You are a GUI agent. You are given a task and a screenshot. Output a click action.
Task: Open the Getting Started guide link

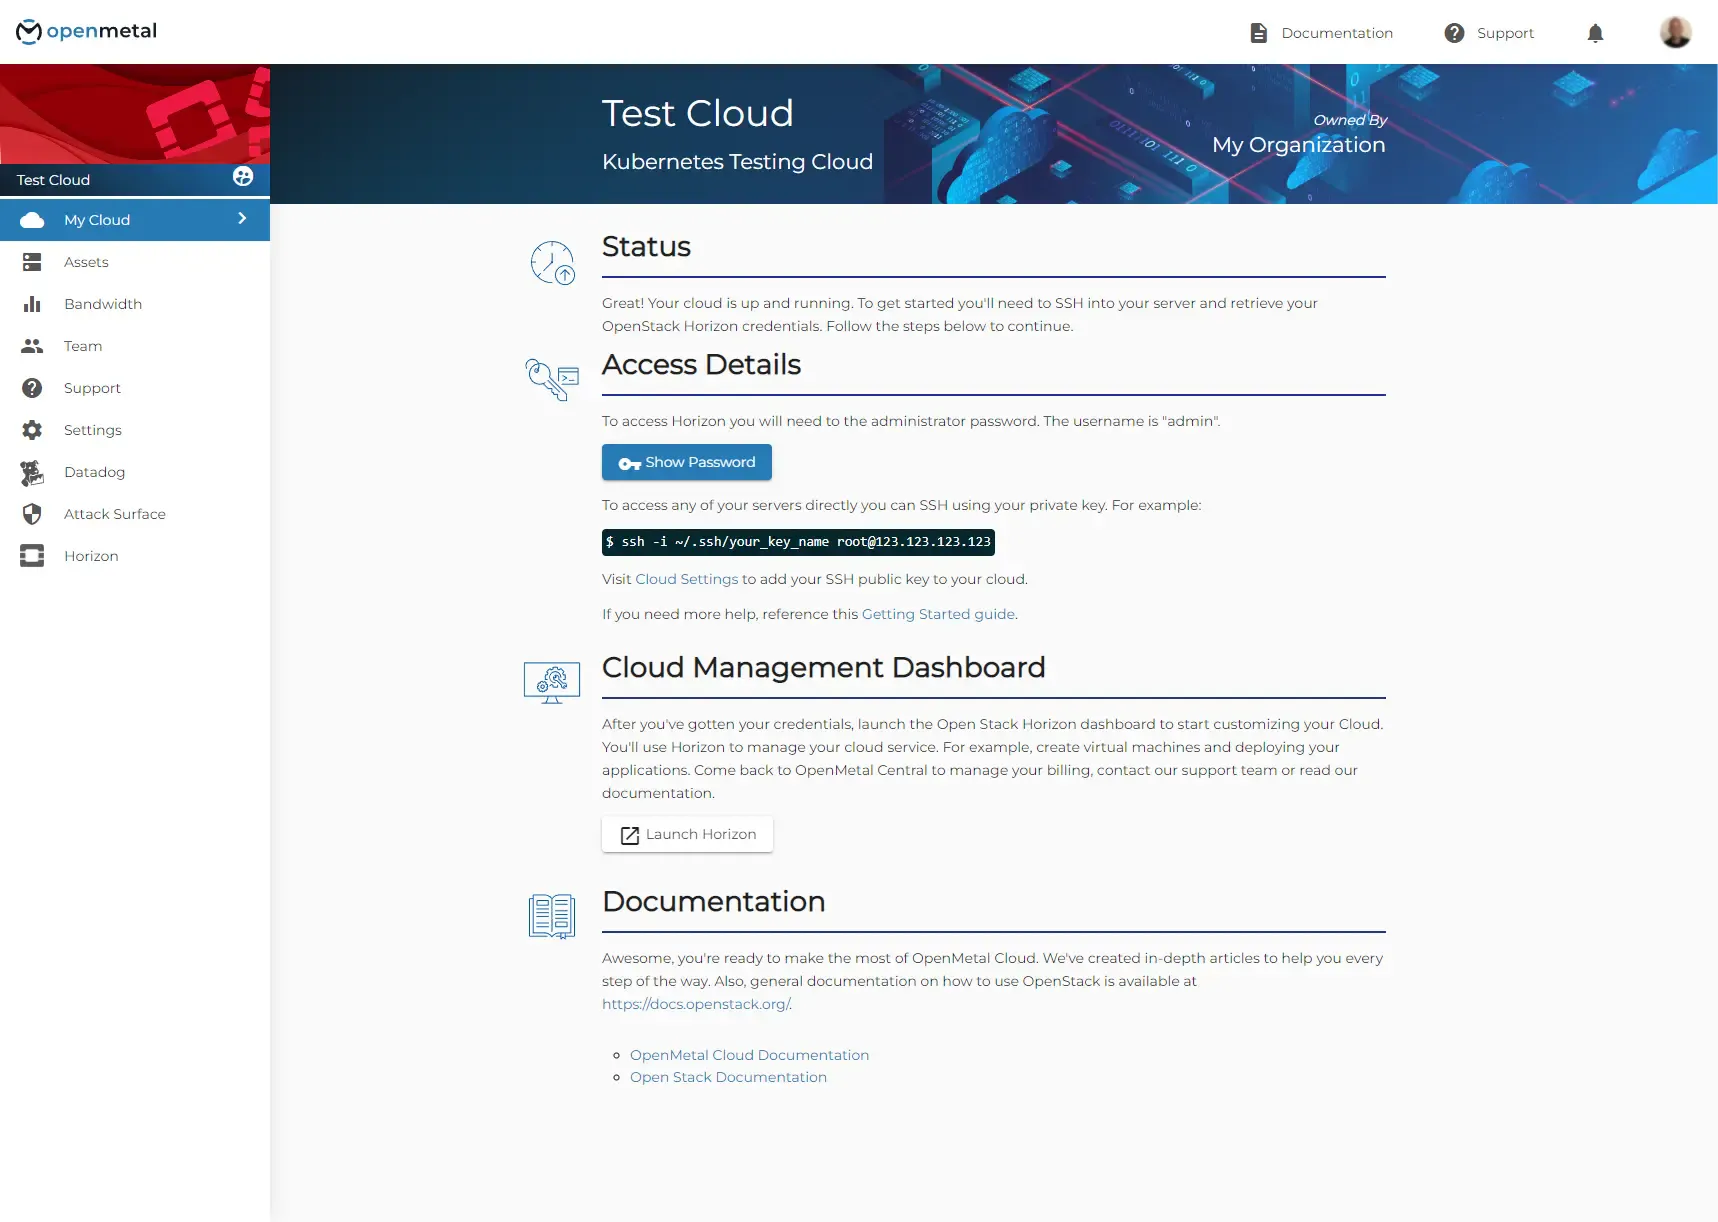pos(938,614)
